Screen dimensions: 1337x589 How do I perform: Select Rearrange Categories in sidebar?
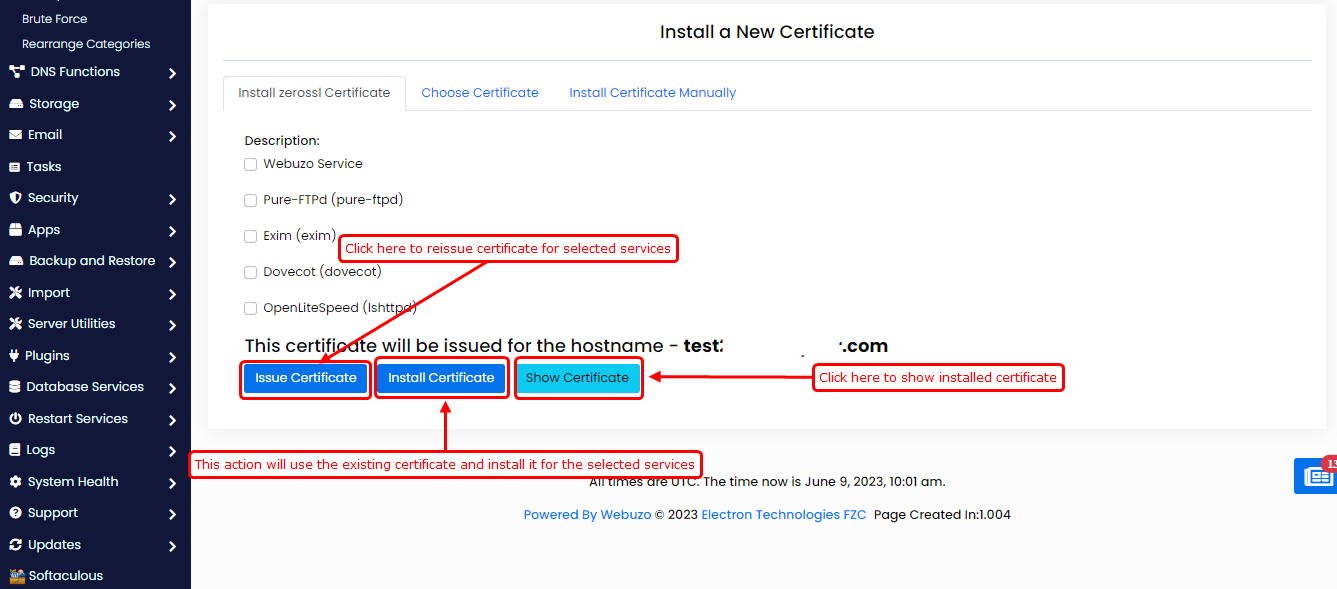[x=86, y=44]
